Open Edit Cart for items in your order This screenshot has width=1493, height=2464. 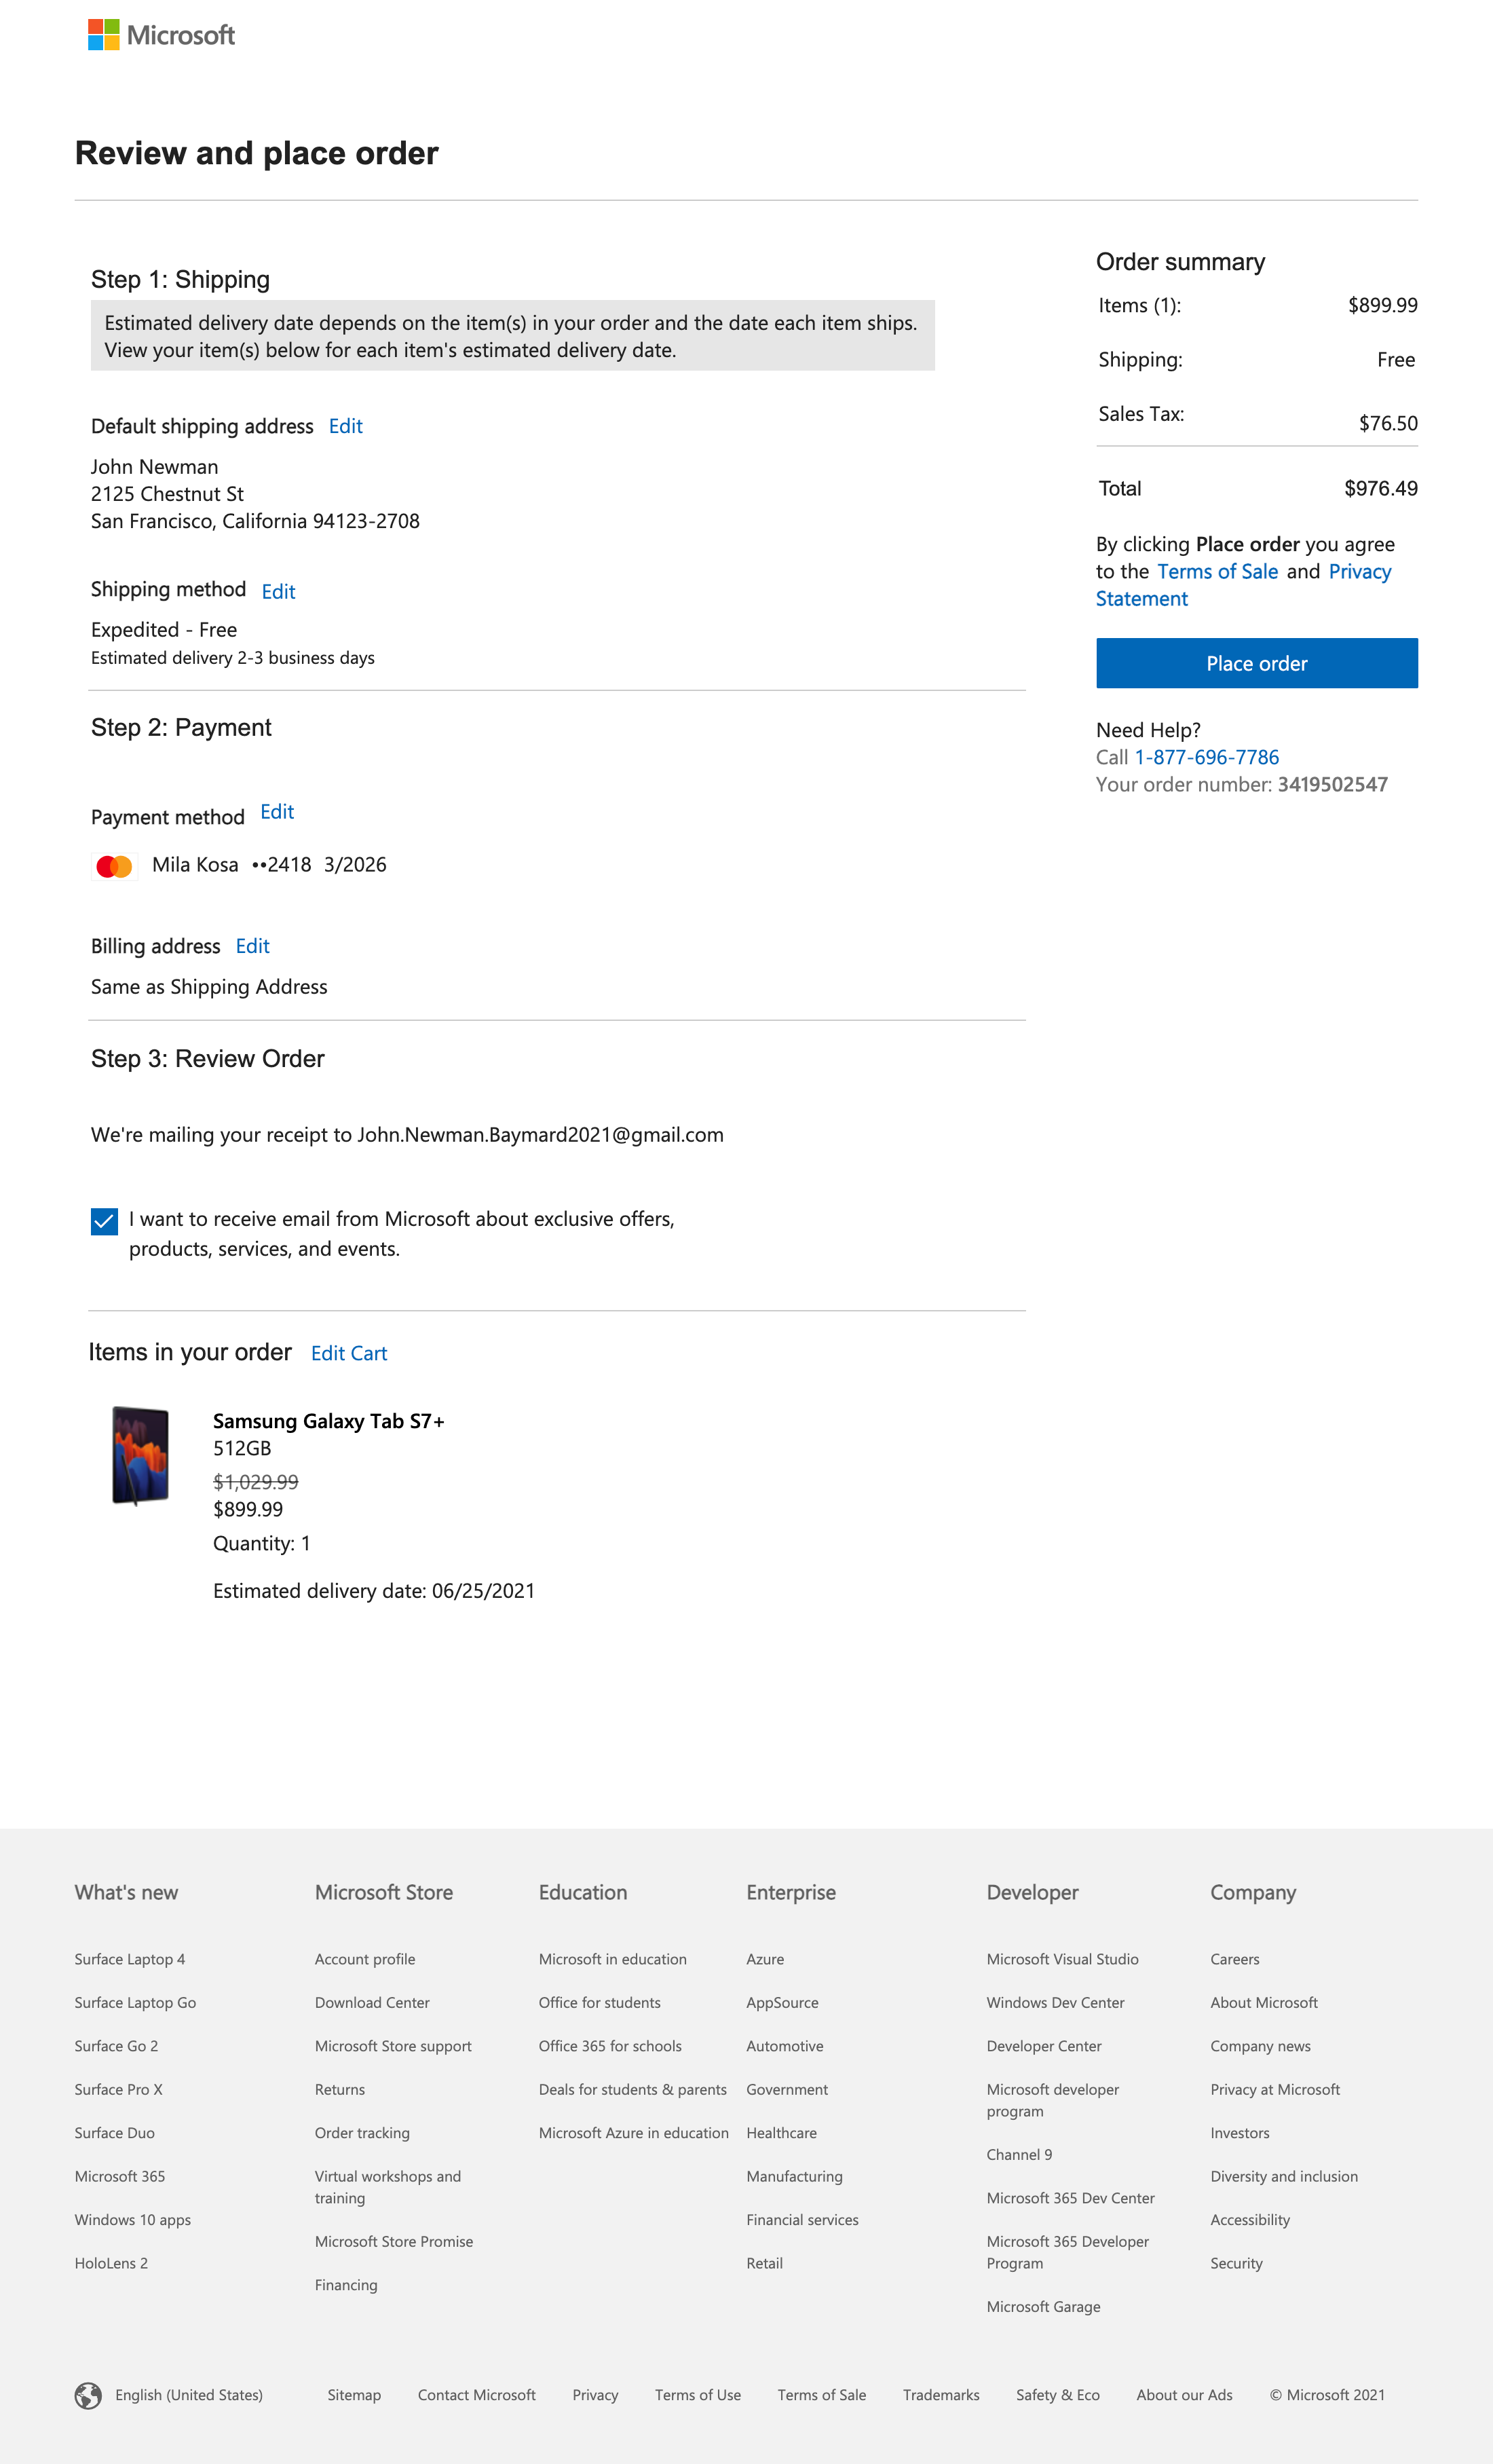pyautogui.click(x=349, y=1353)
